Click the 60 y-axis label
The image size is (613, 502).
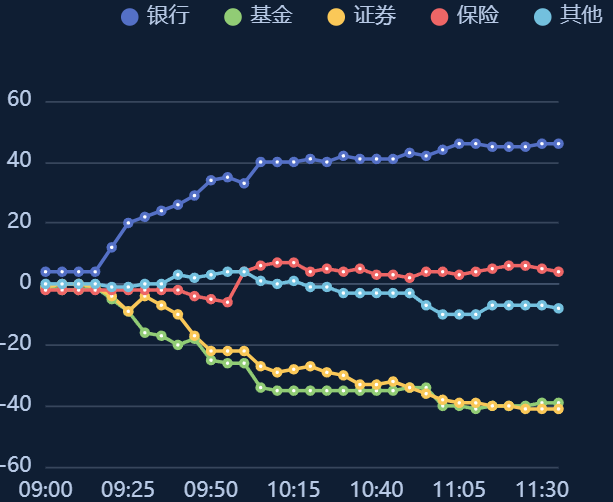pos(20,100)
